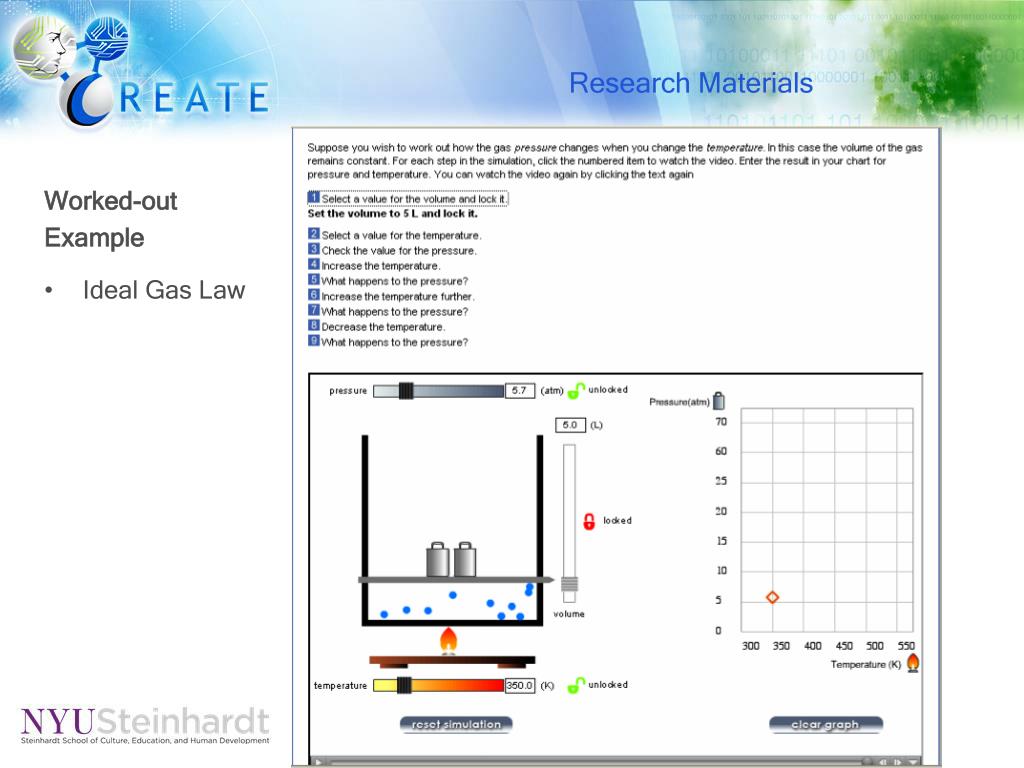The width and height of the screenshot is (1024, 768).
Task: Click the number 7 step icon
Action: [314, 310]
